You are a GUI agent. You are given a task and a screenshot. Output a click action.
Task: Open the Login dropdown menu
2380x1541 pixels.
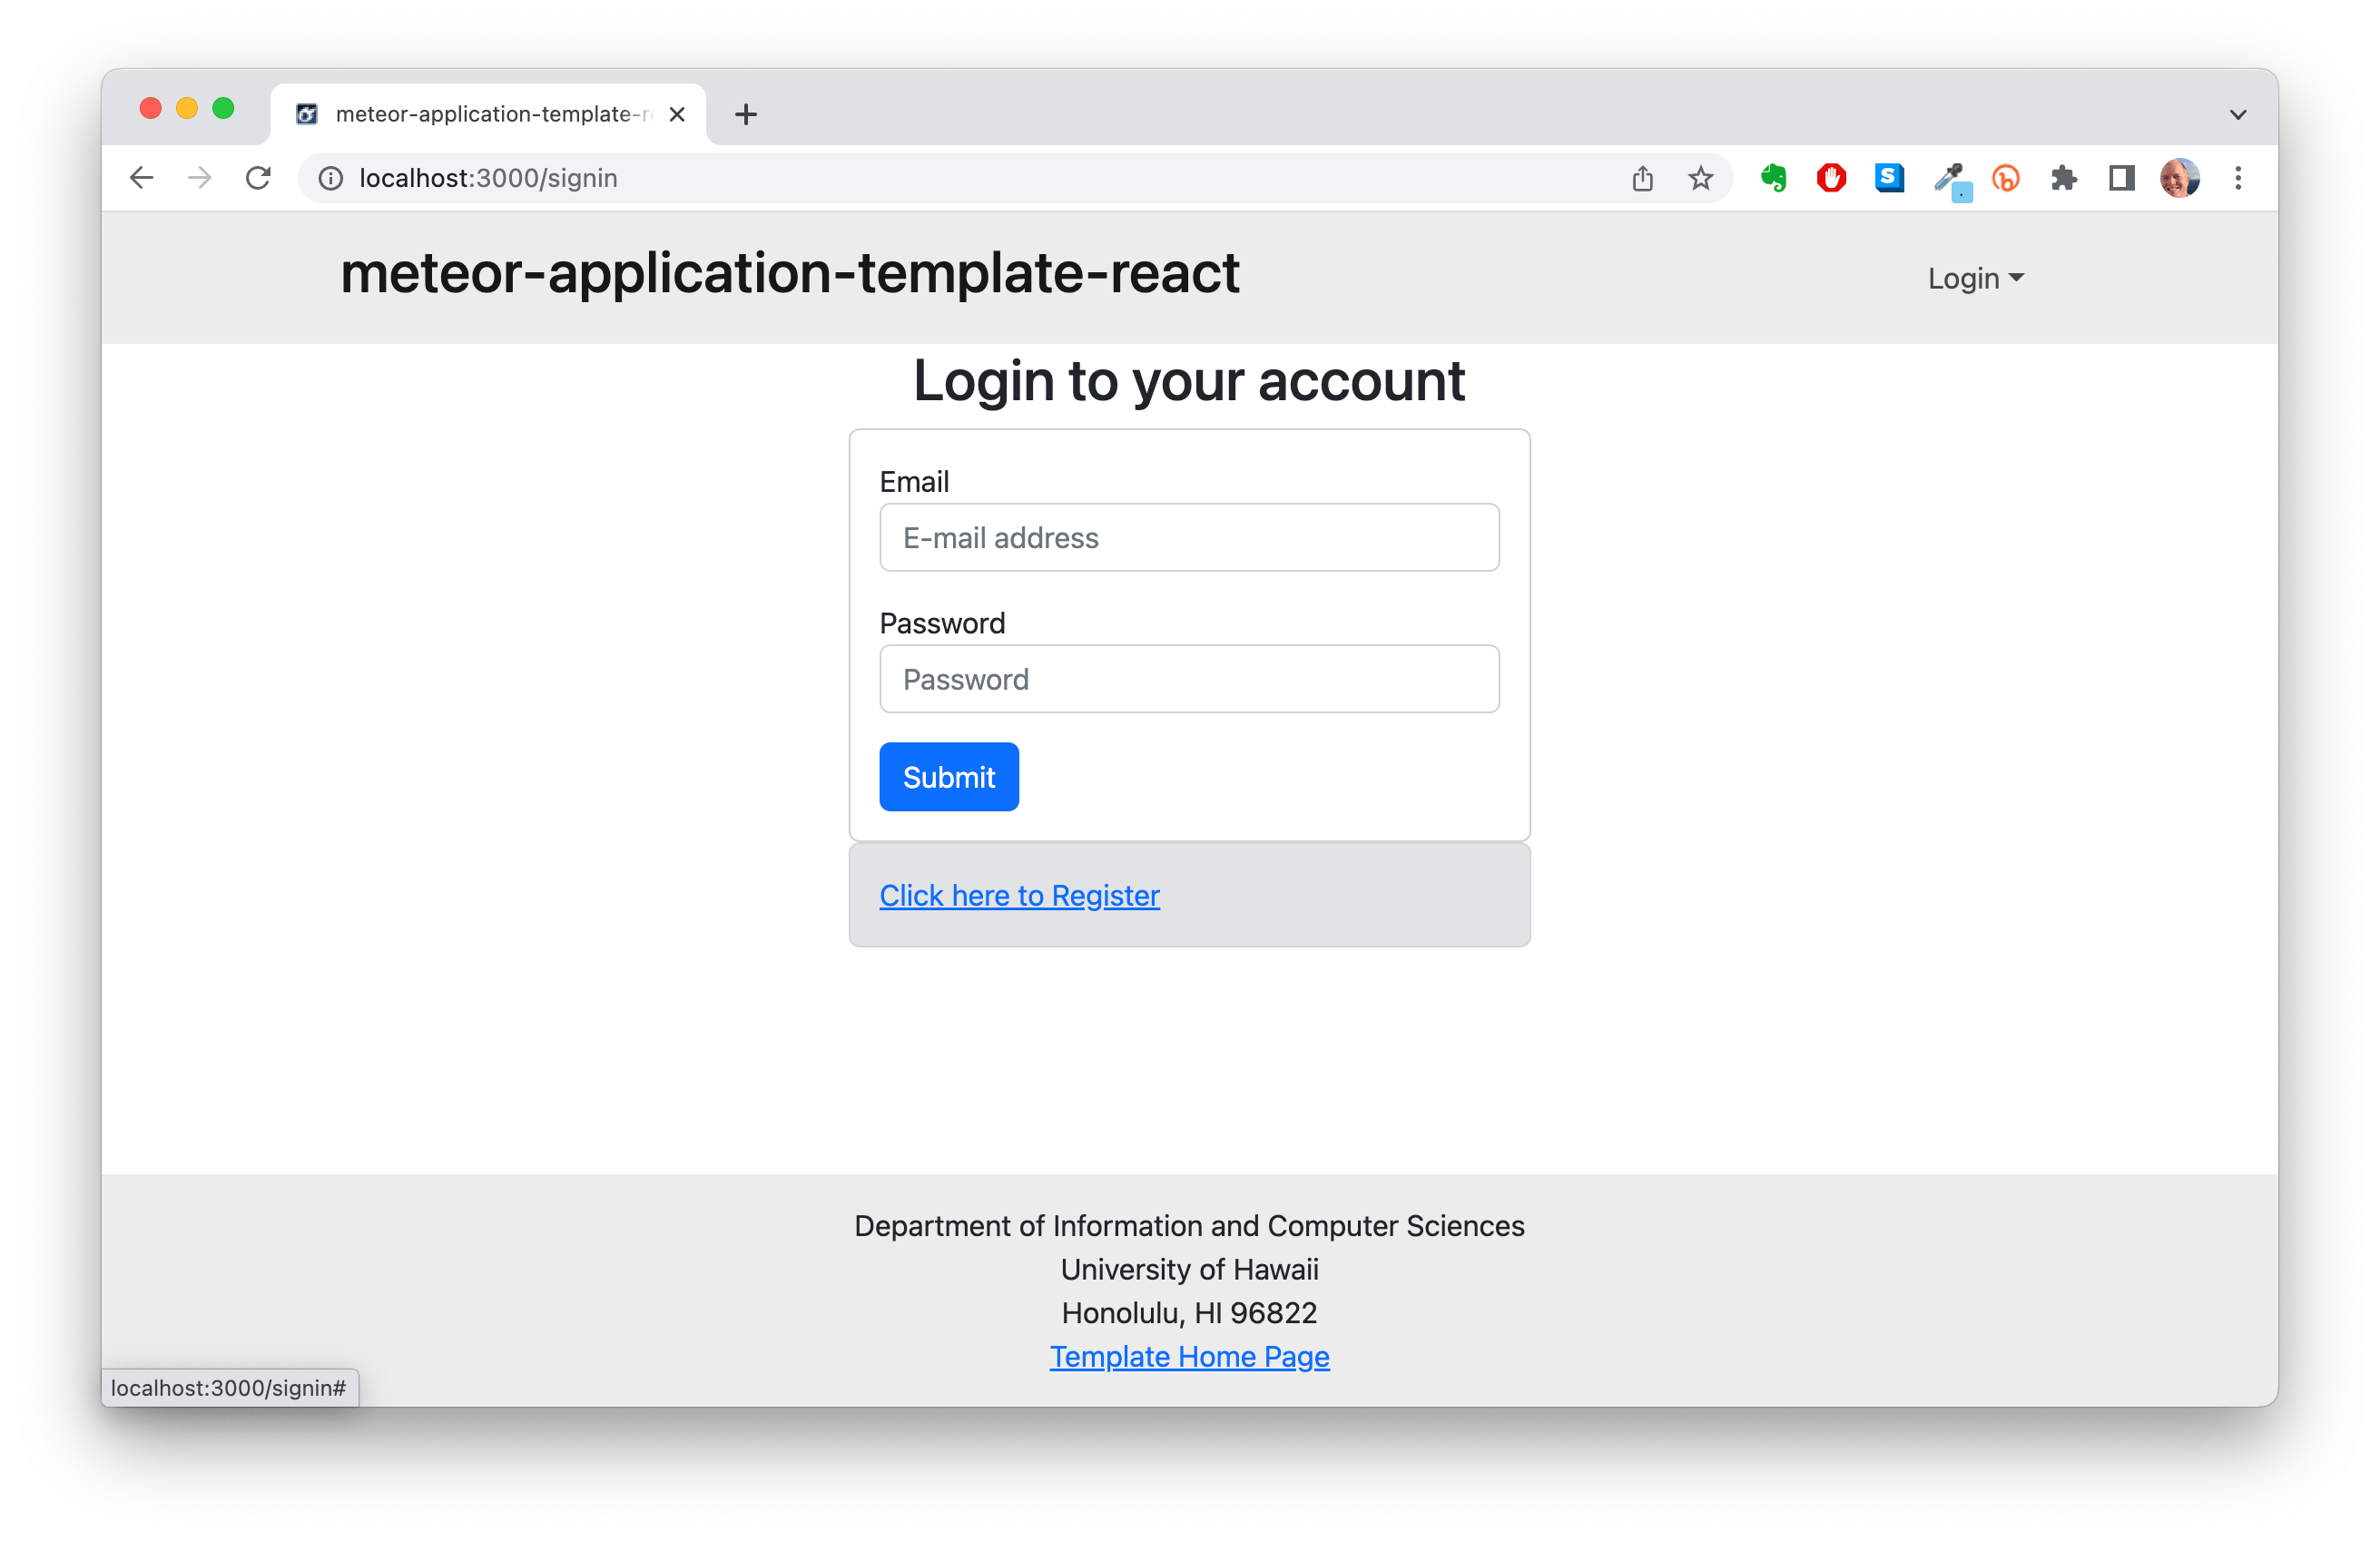pyautogui.click(x=1974, y=278)
